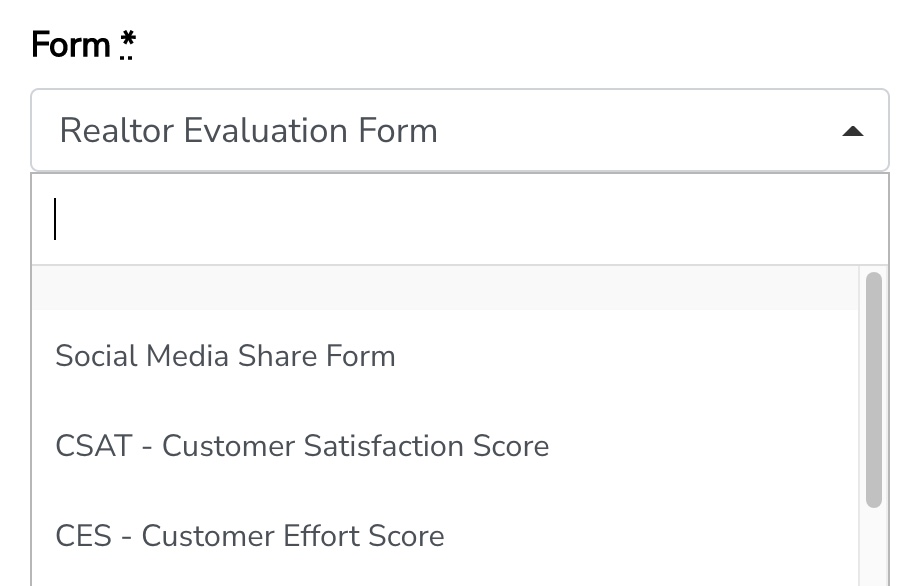Select CSAT - Customer Satisfaction Score
Screen dimensions: 922x586
(x=302, y=445)
